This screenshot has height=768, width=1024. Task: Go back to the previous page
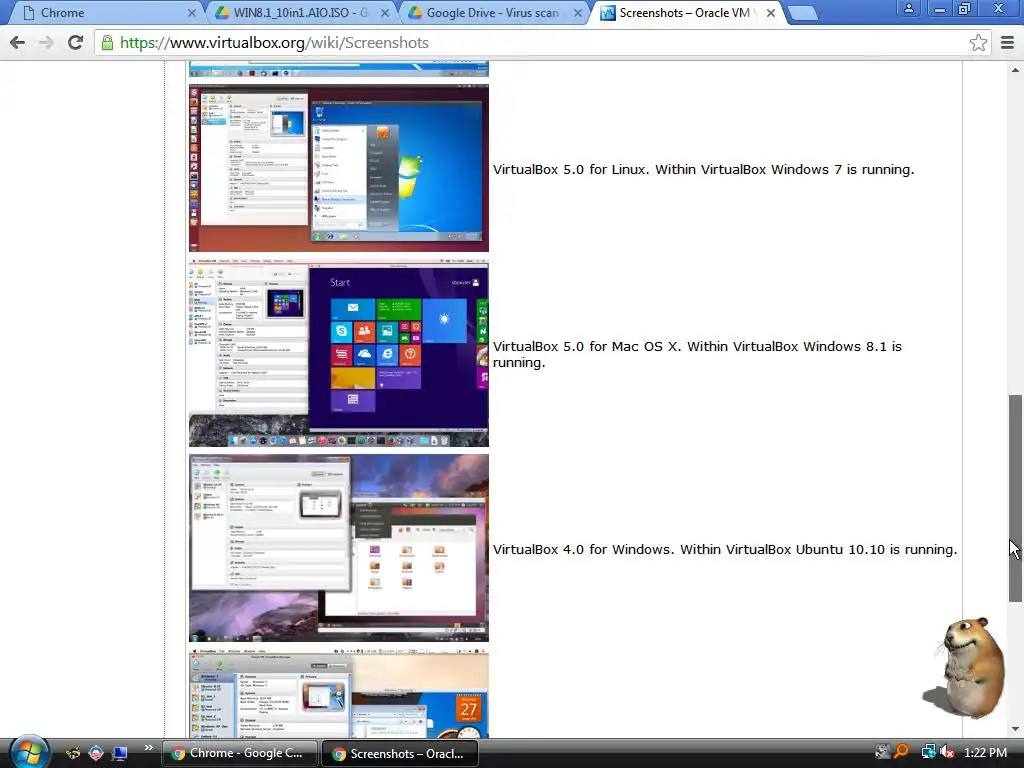(x=18, y=42)
